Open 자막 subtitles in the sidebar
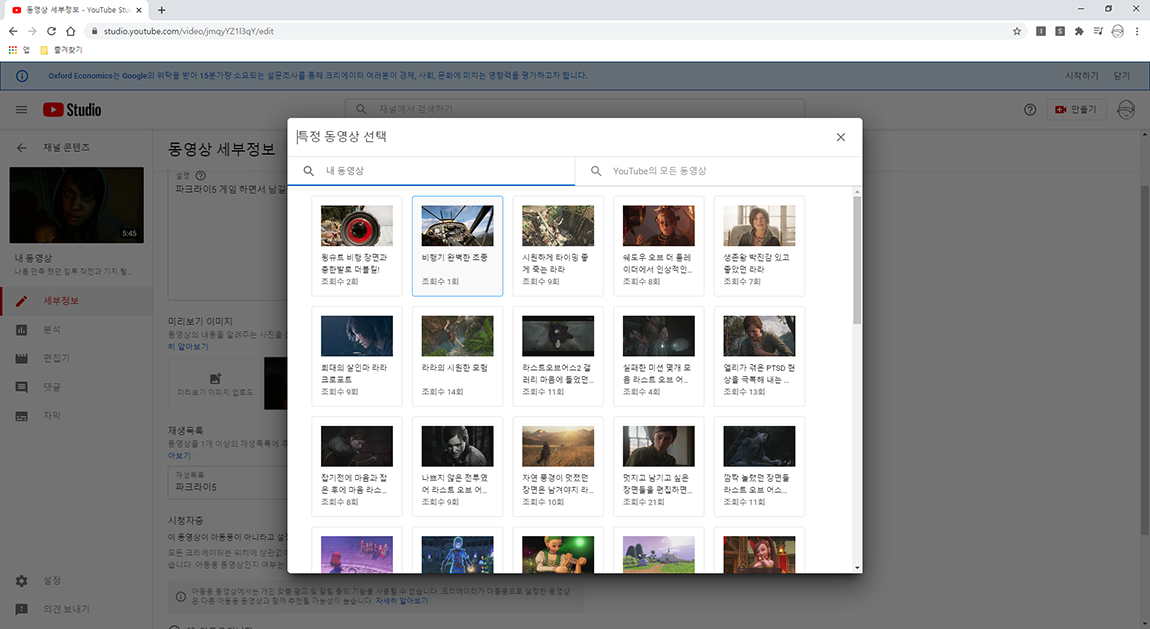 [76, 416]
